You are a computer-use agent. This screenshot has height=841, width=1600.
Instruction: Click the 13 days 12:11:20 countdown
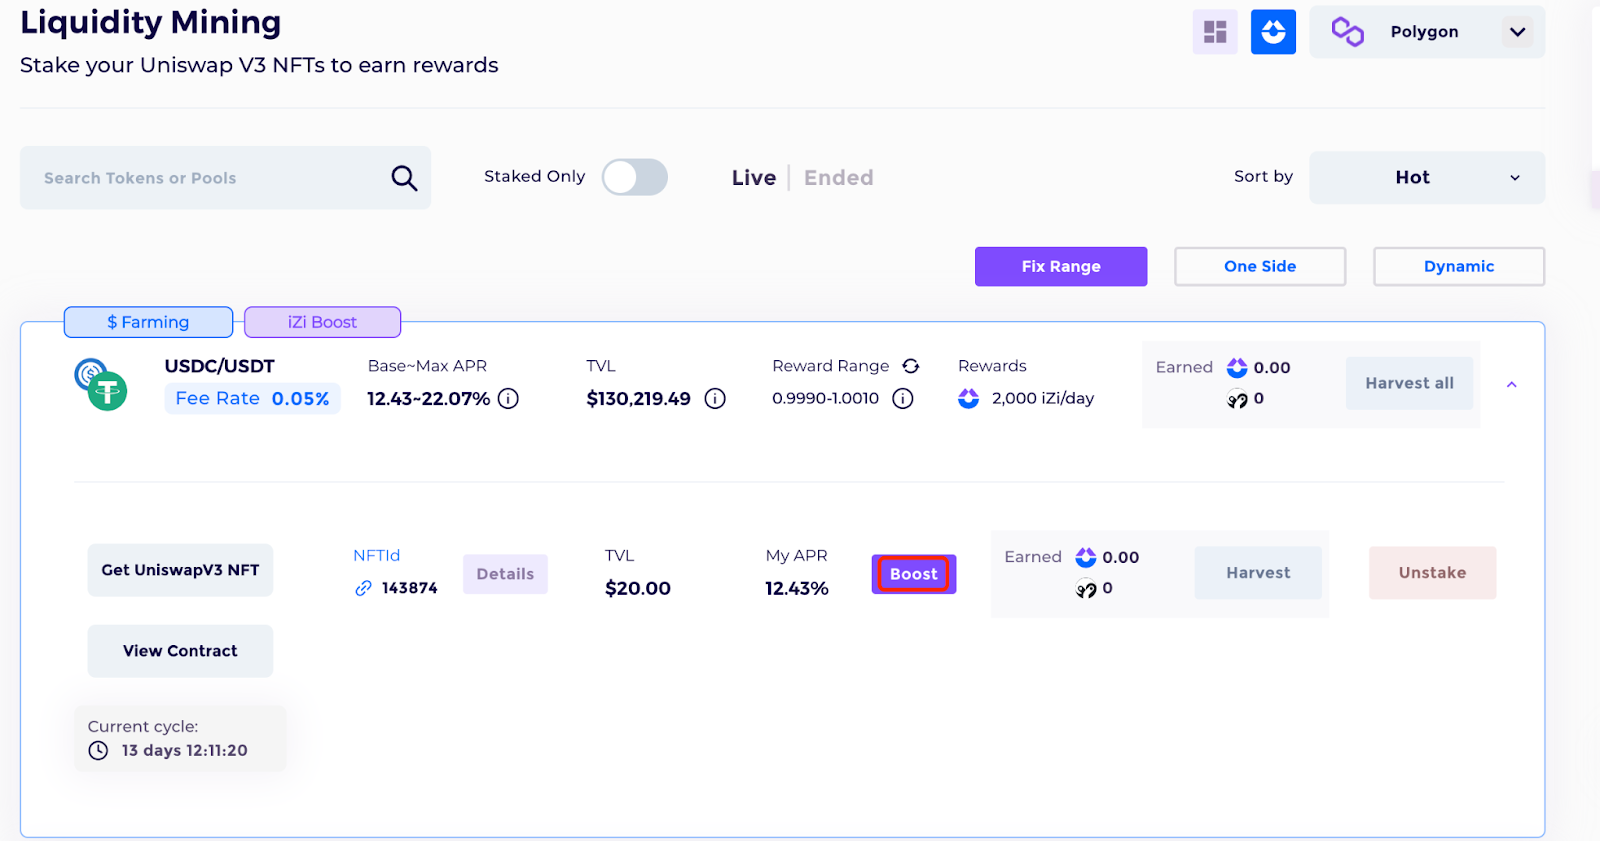coord(185,751)
